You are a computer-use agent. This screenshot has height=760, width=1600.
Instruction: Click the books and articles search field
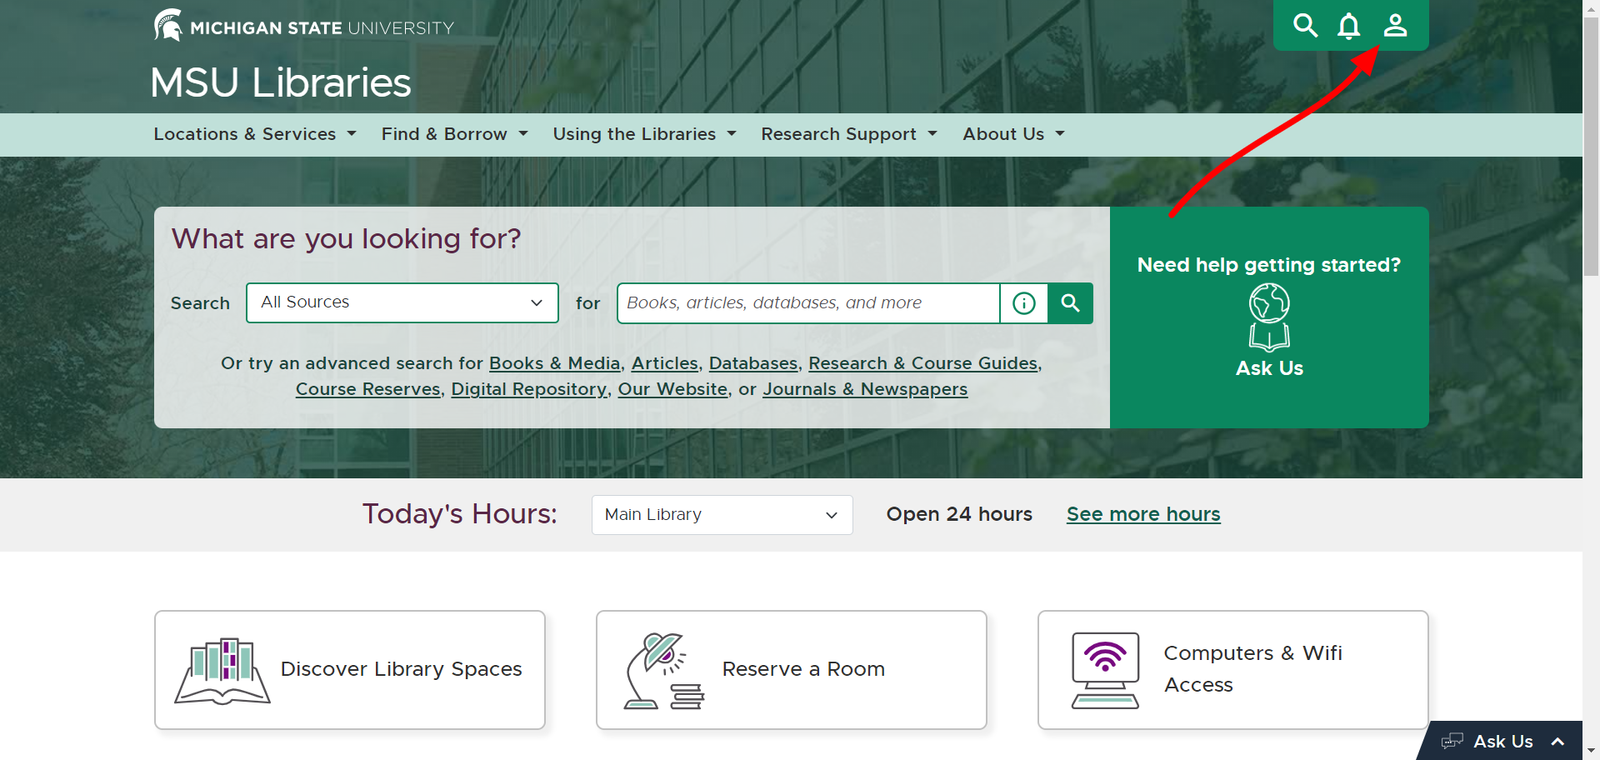808,303
